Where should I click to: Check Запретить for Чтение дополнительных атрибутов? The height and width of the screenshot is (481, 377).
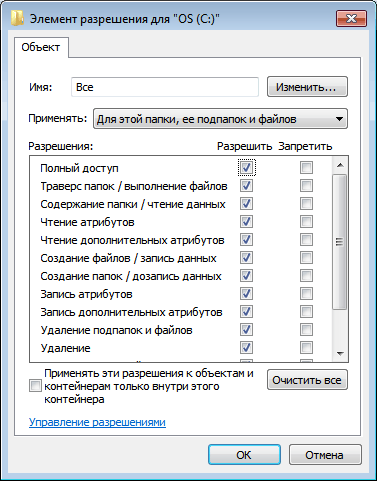306,239
